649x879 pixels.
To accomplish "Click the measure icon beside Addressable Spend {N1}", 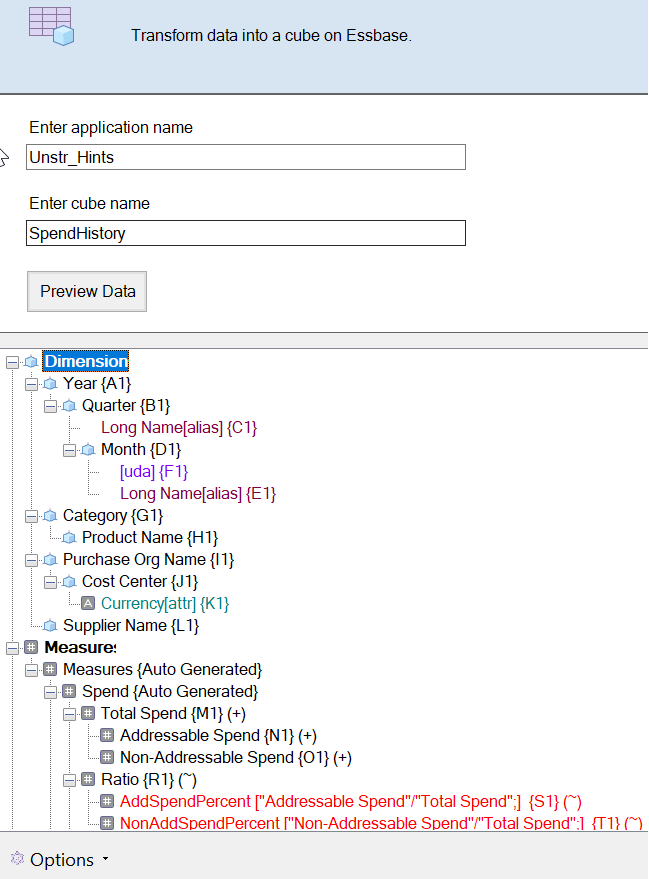I will pyautogui.click(x=107, y=735).
